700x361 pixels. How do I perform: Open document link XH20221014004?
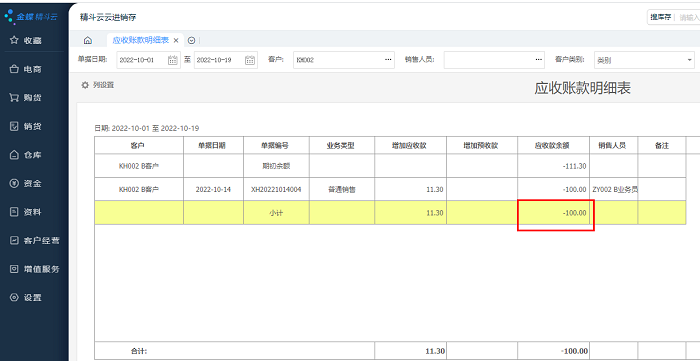276,189
